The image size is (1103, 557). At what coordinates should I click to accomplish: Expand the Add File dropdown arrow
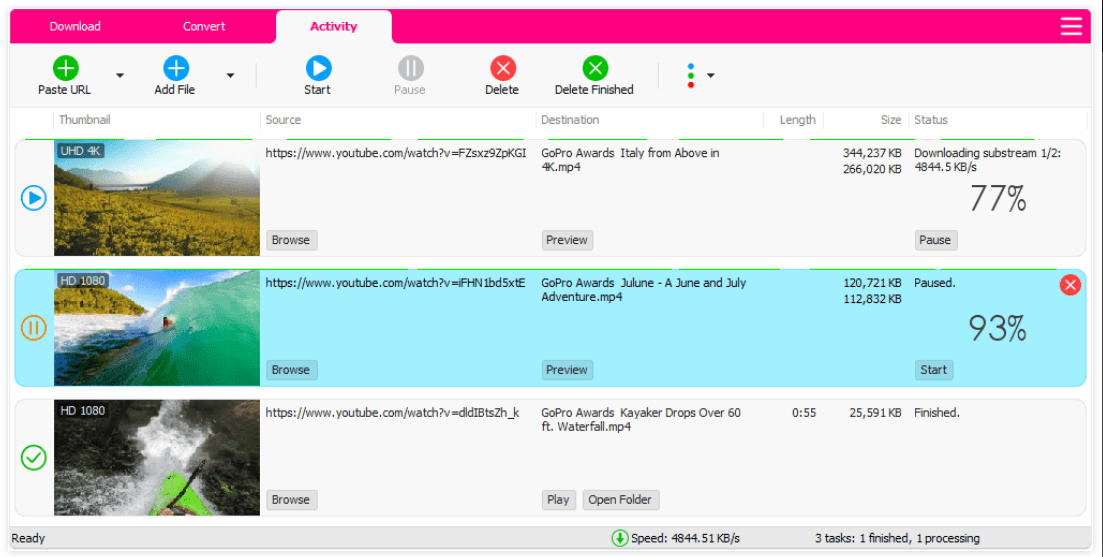(x=230, y=75)
